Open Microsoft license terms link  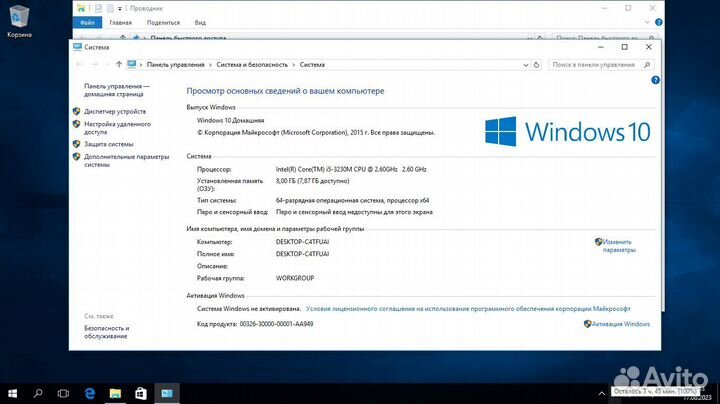click(468, 309)
